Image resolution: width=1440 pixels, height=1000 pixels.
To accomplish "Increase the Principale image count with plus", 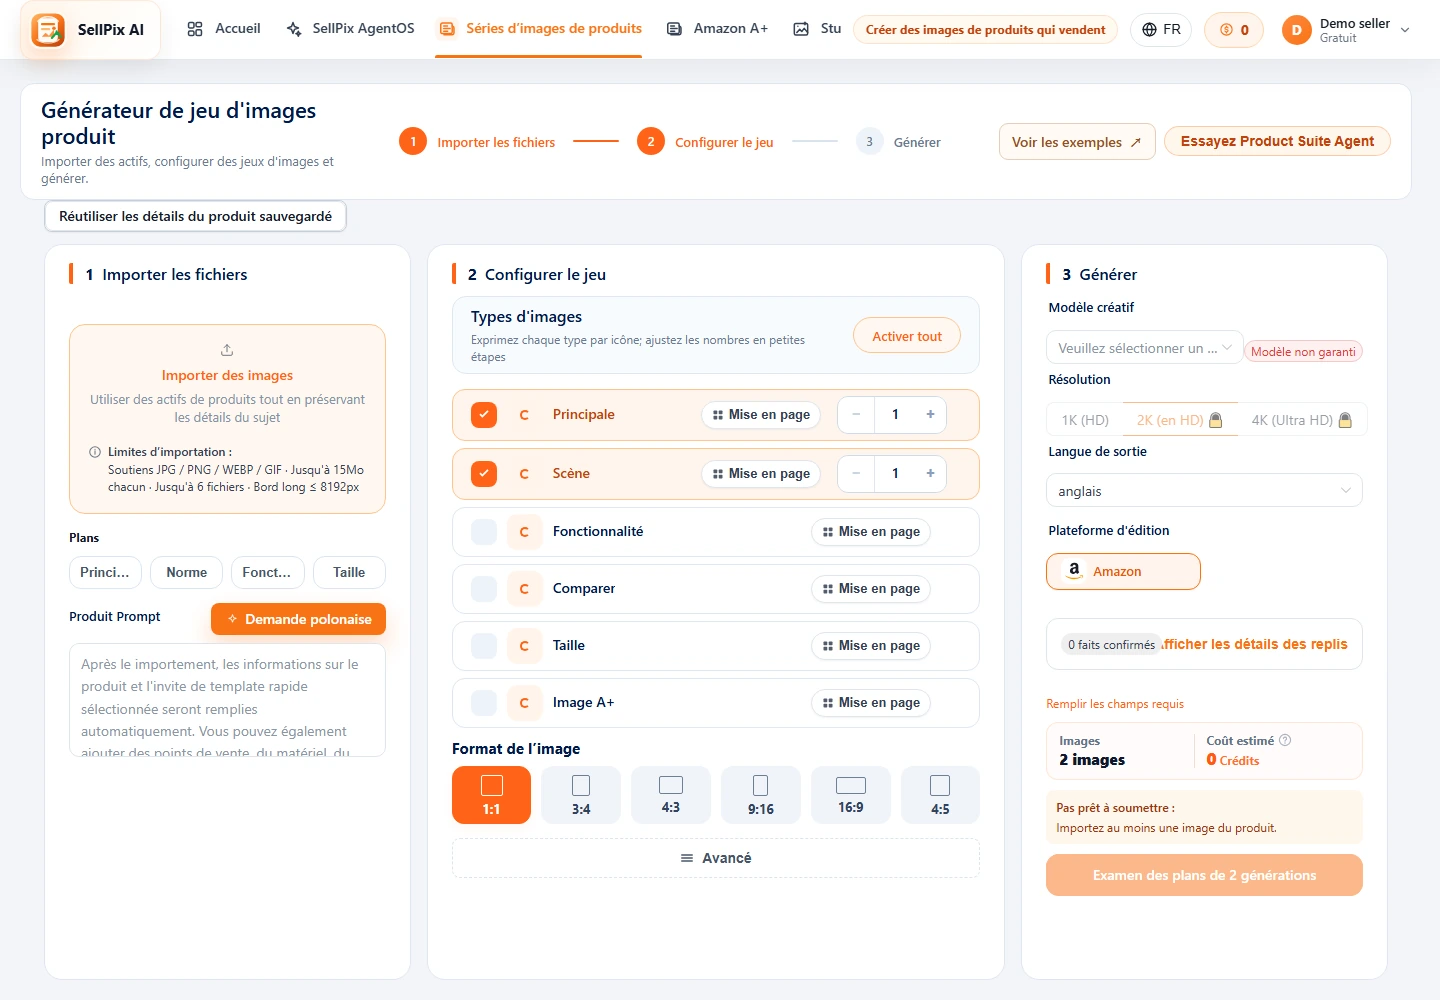I will [x=930, y=414].
